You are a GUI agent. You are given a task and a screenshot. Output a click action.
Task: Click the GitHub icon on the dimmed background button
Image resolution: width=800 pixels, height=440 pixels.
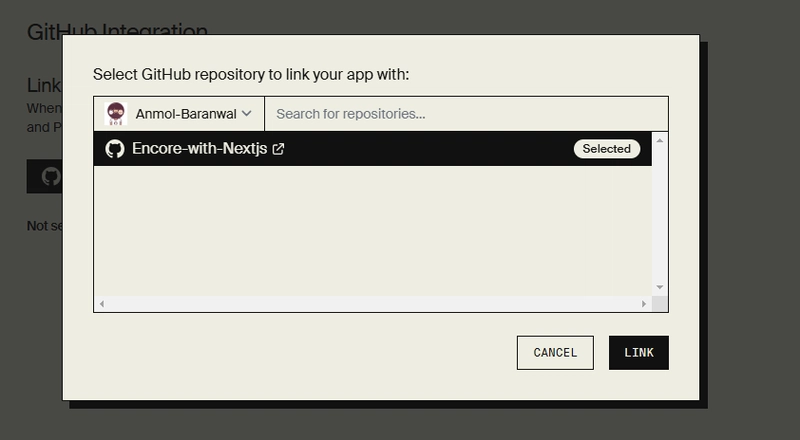click(x=51, y=177)
